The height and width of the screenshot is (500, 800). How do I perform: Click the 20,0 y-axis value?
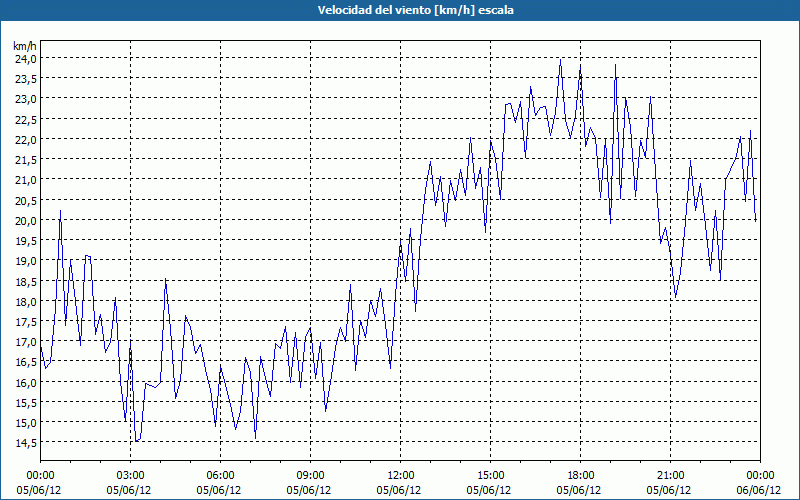coord(25,220)
